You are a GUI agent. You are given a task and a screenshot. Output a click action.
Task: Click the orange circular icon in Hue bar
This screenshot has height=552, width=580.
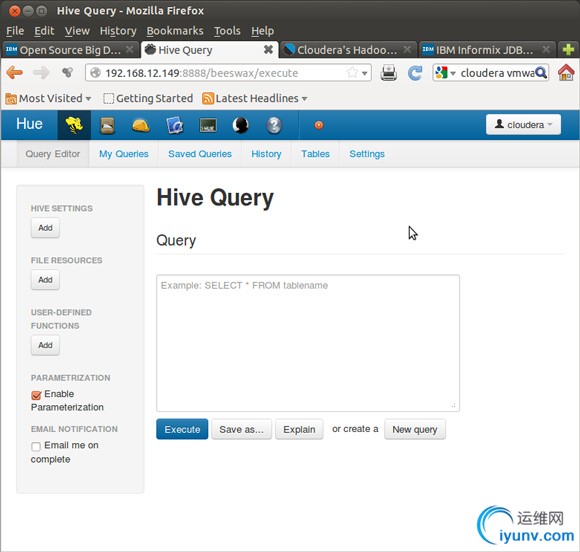point(319,125)
